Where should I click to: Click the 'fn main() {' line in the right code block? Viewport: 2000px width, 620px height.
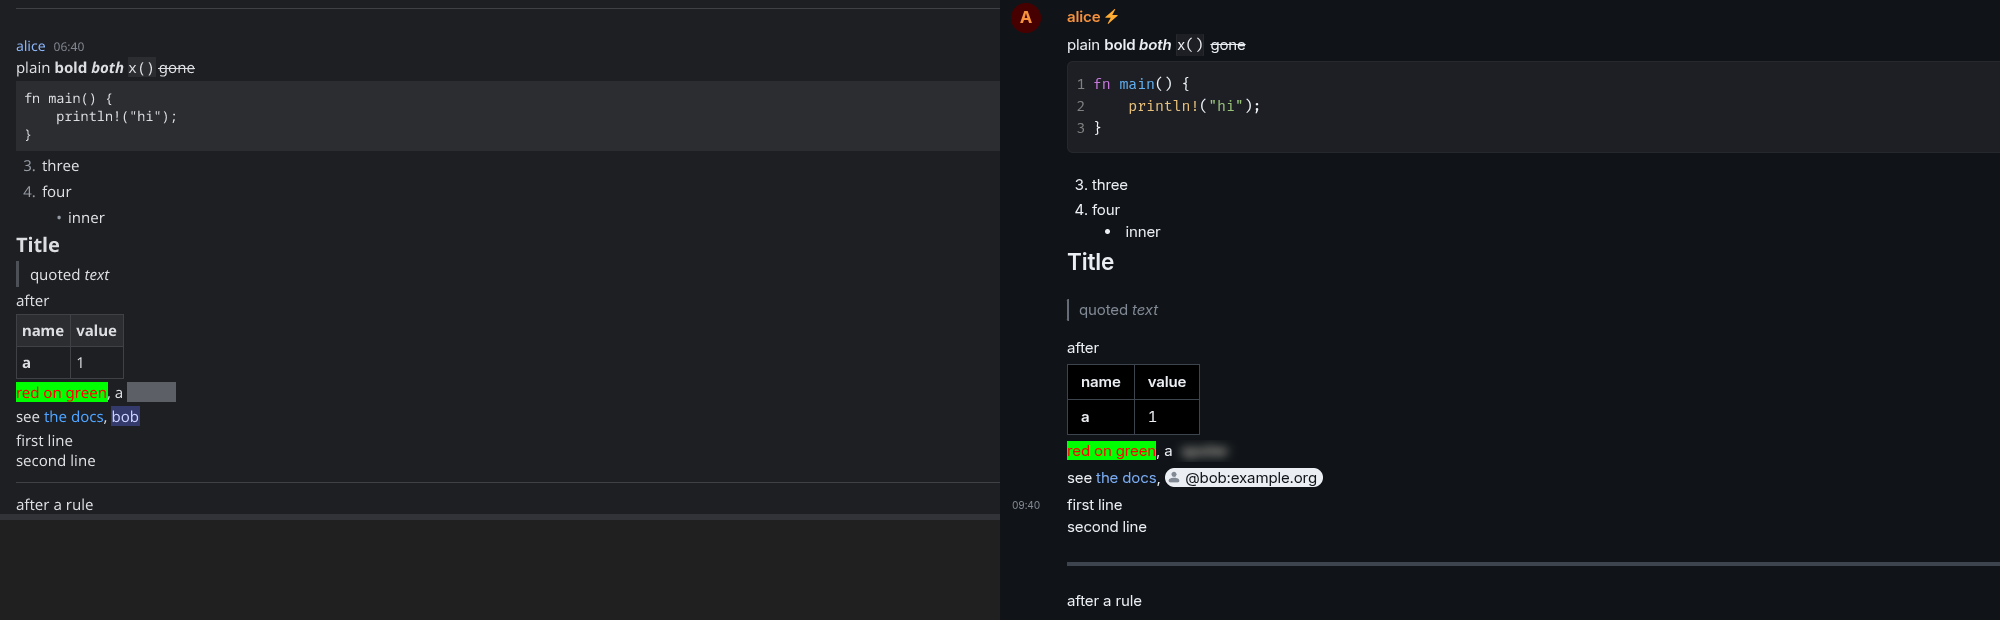pos(1141,84)
